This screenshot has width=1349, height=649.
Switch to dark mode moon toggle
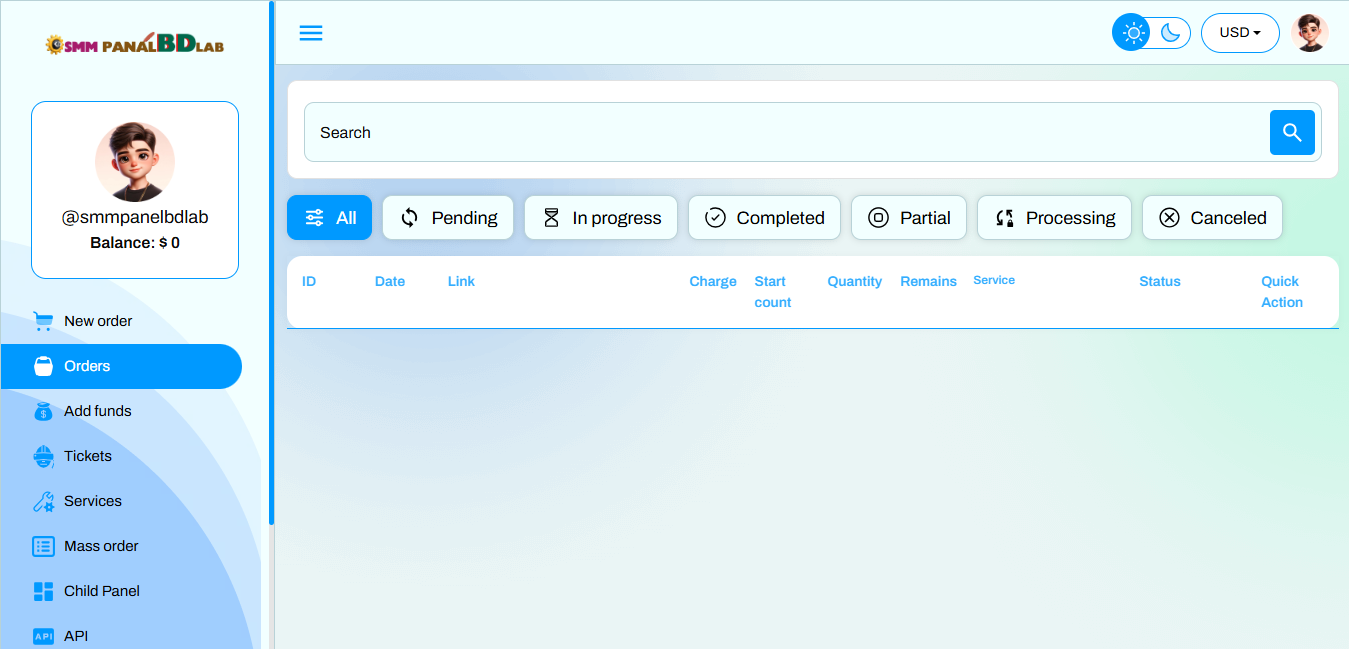pos(1171,33)
